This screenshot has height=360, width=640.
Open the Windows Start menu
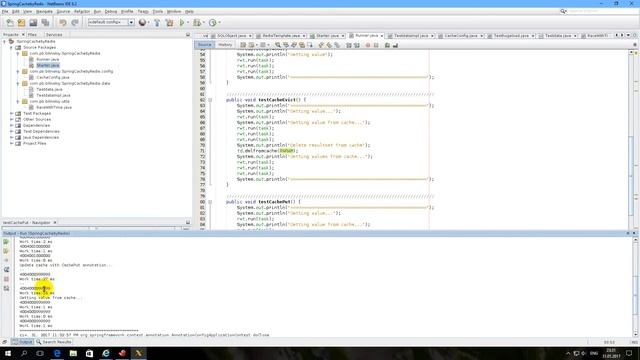click(x=8, y=353)
